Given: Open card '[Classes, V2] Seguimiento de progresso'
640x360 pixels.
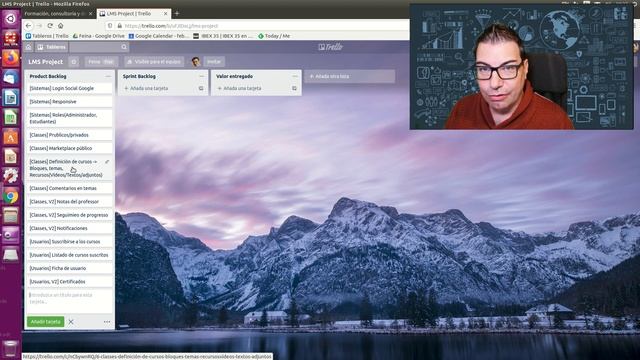Looking at the screenshot, I should tap(69, 215).
